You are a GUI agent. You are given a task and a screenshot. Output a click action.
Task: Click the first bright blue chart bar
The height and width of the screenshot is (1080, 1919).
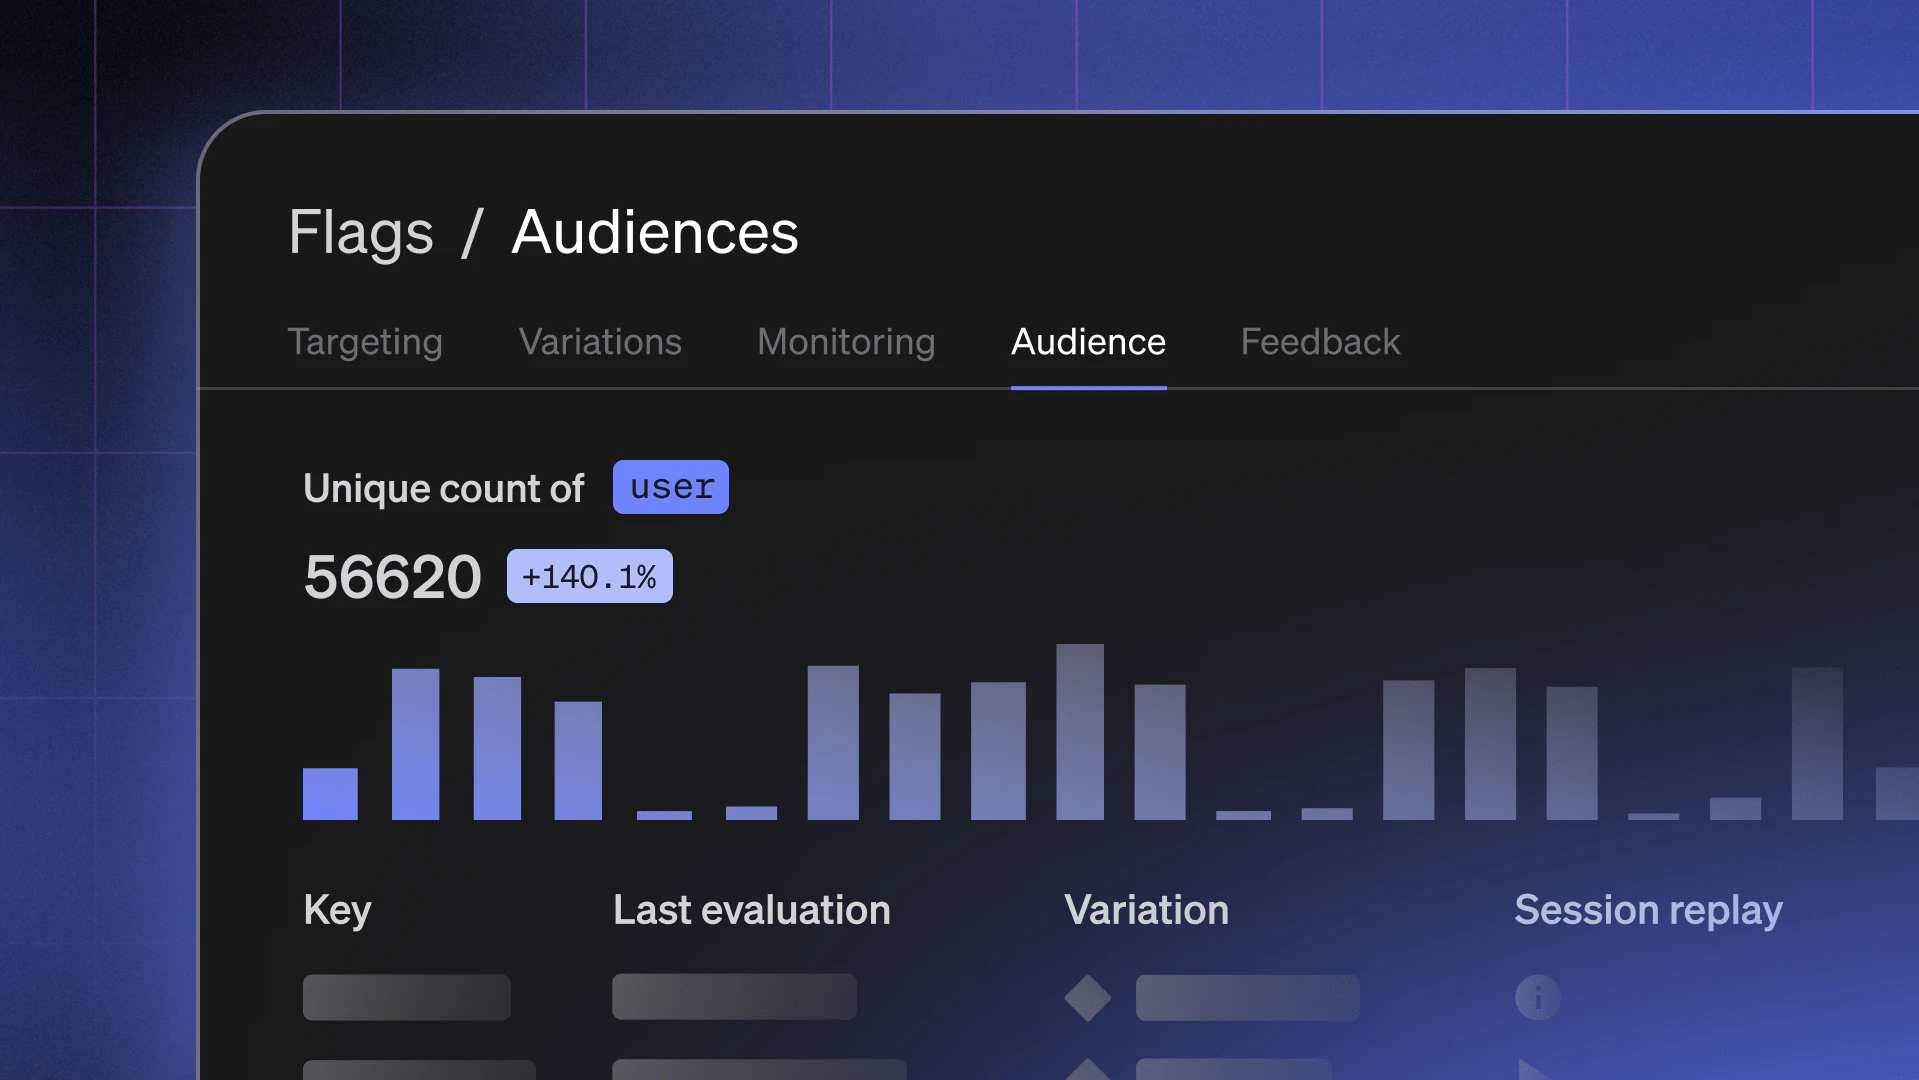[330, 794]
